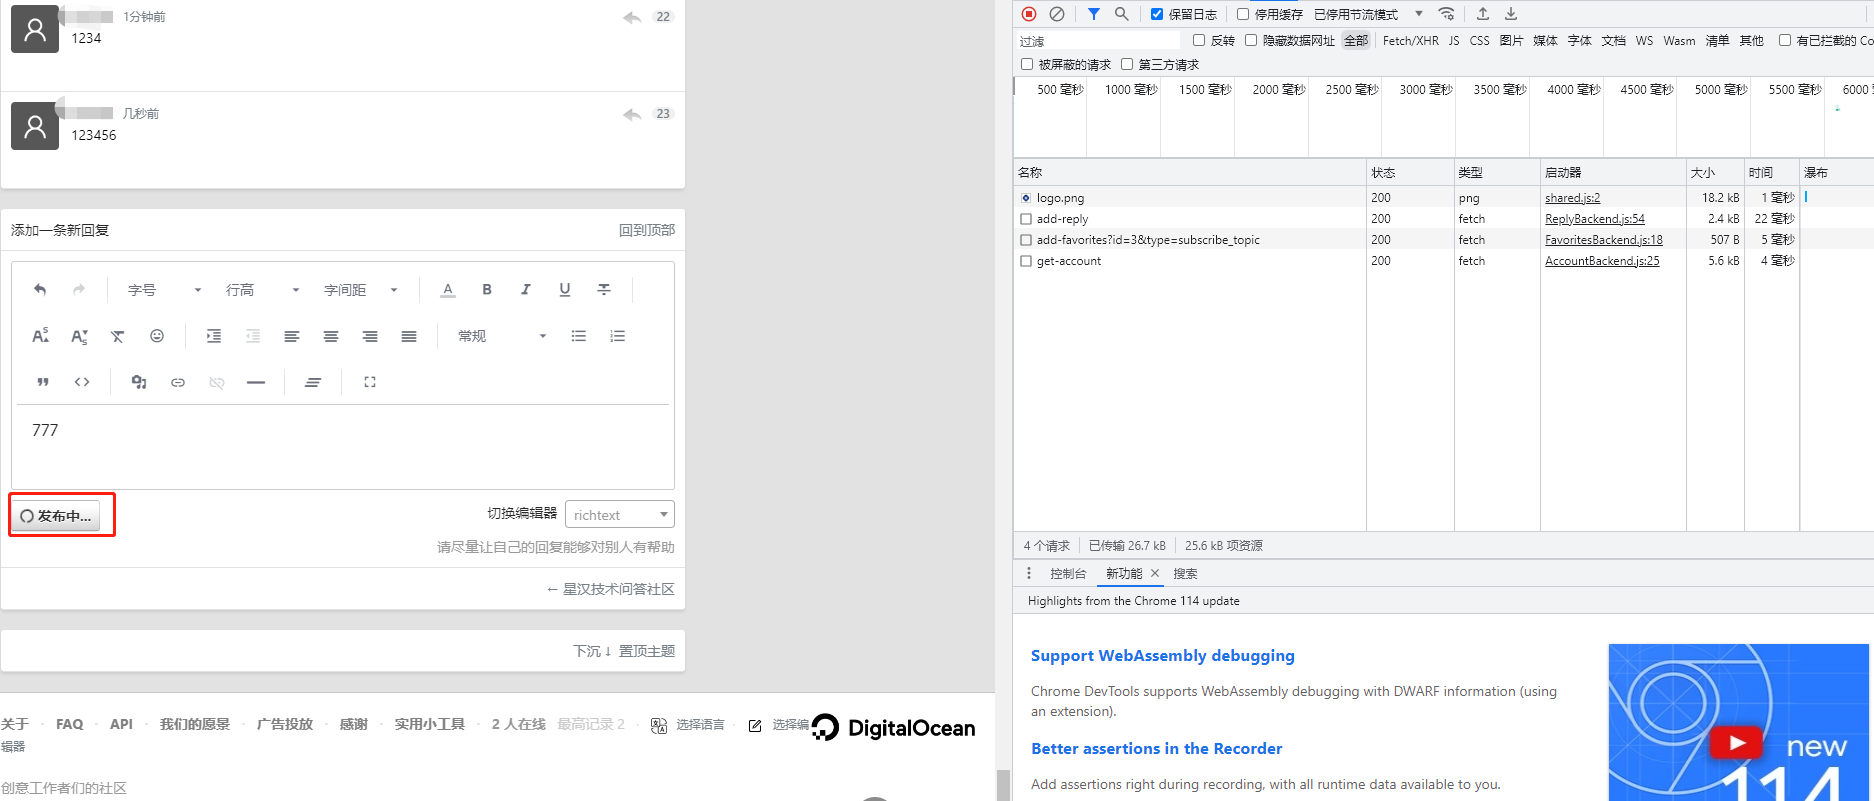Open the emoji picker in the editor
1874x801 pixels.
157,336
